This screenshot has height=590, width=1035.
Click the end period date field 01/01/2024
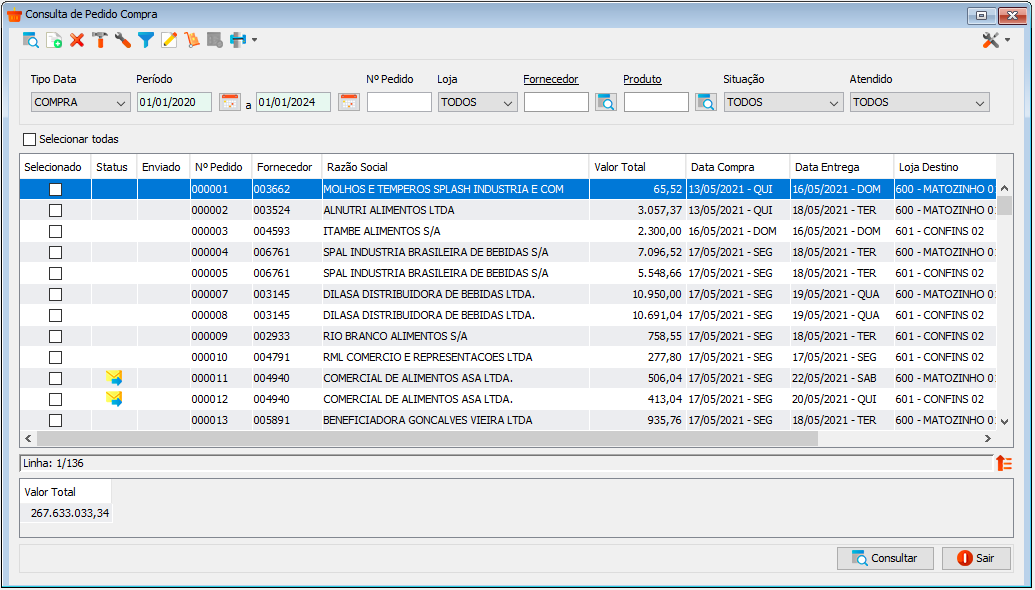click(x=293, y=102)
